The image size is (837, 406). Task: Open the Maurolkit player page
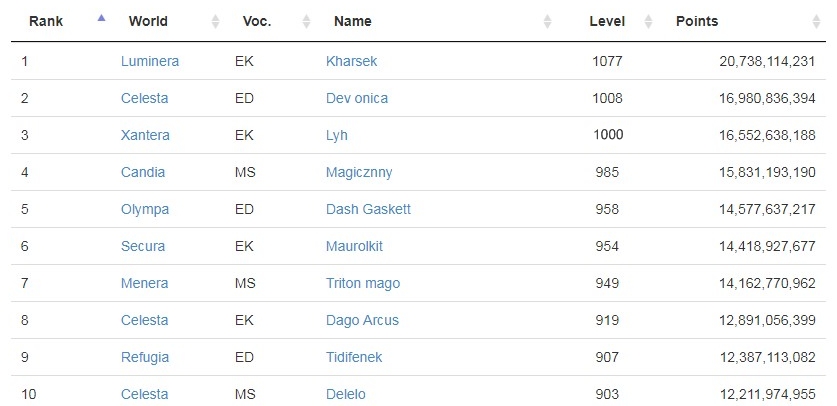[354, 246]
